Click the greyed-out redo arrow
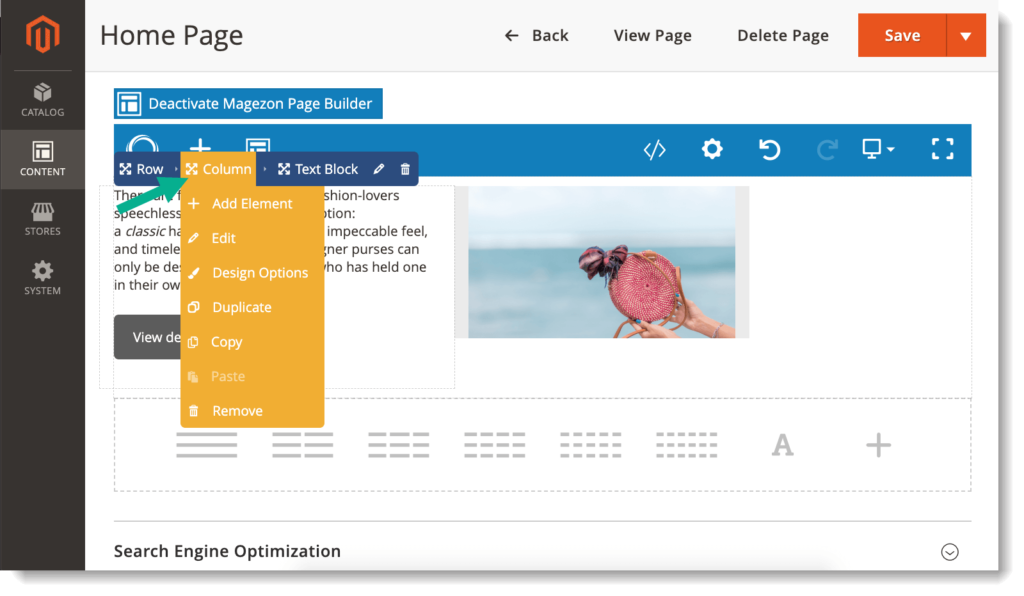This screenshot has width=1024, height=596. [827, 149]
